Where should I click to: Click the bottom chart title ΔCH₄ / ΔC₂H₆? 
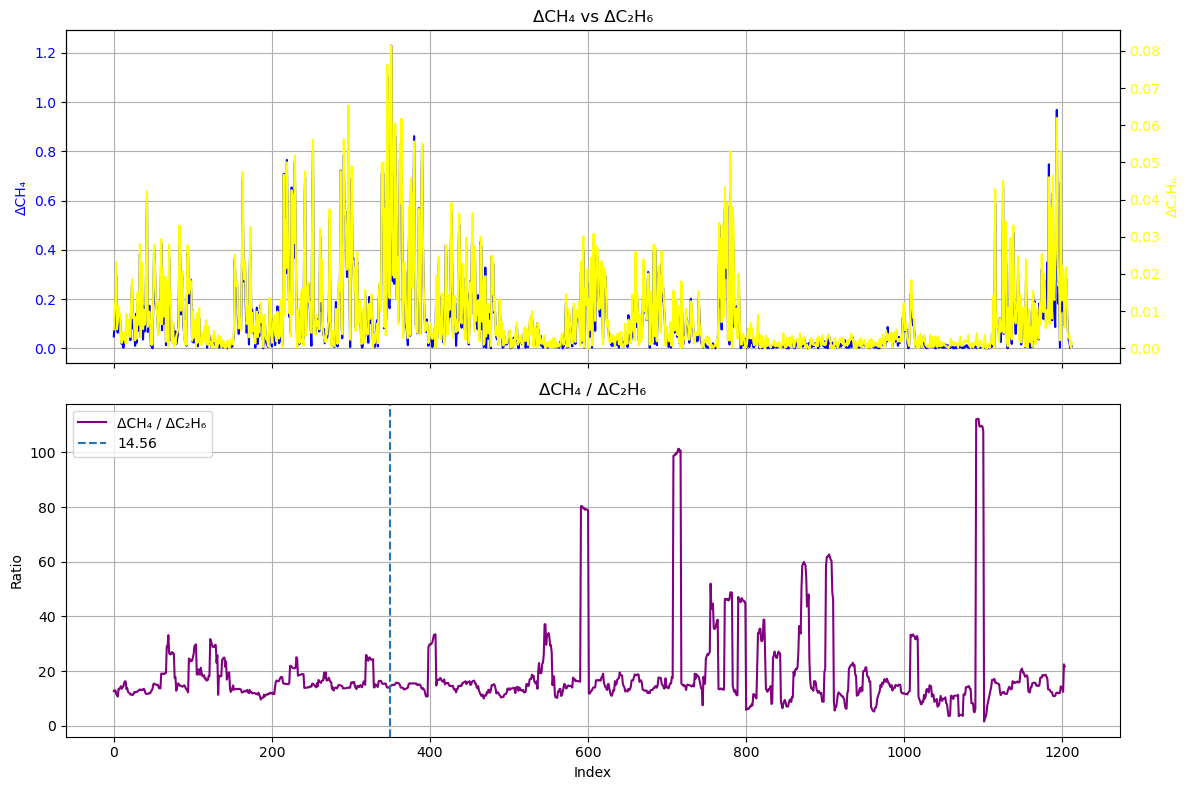click(593, 390)
